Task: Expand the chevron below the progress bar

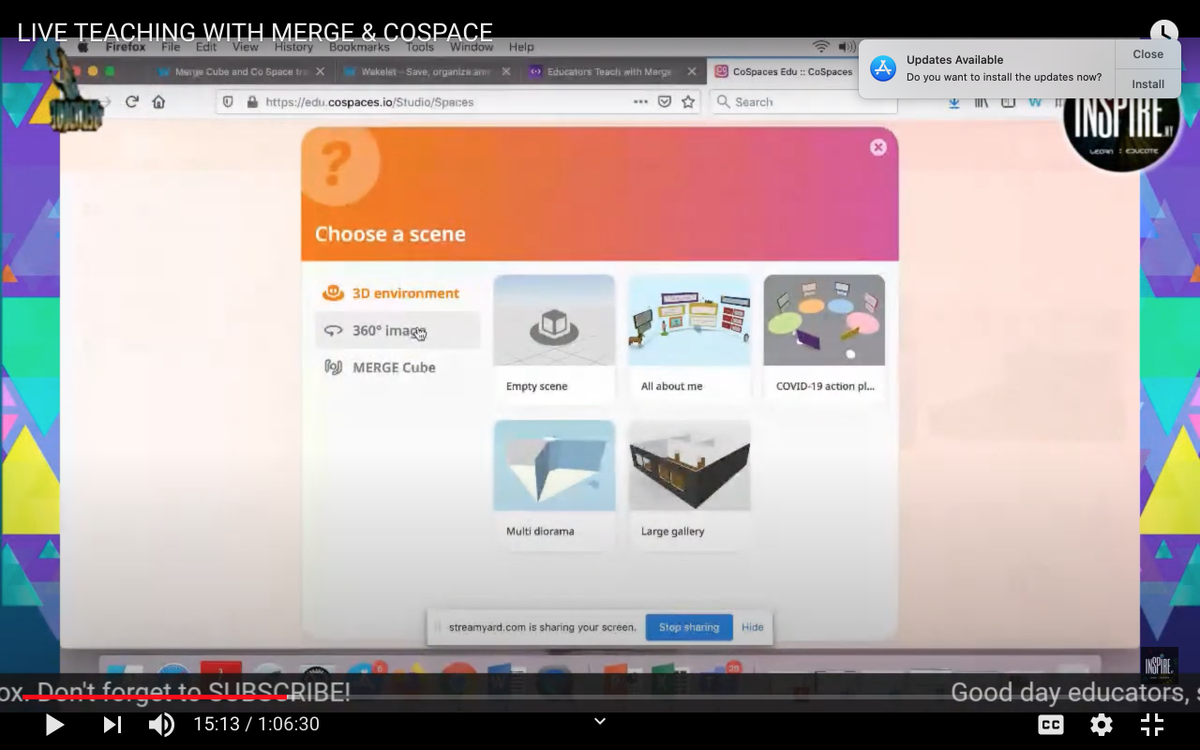Action: point(600,721)
